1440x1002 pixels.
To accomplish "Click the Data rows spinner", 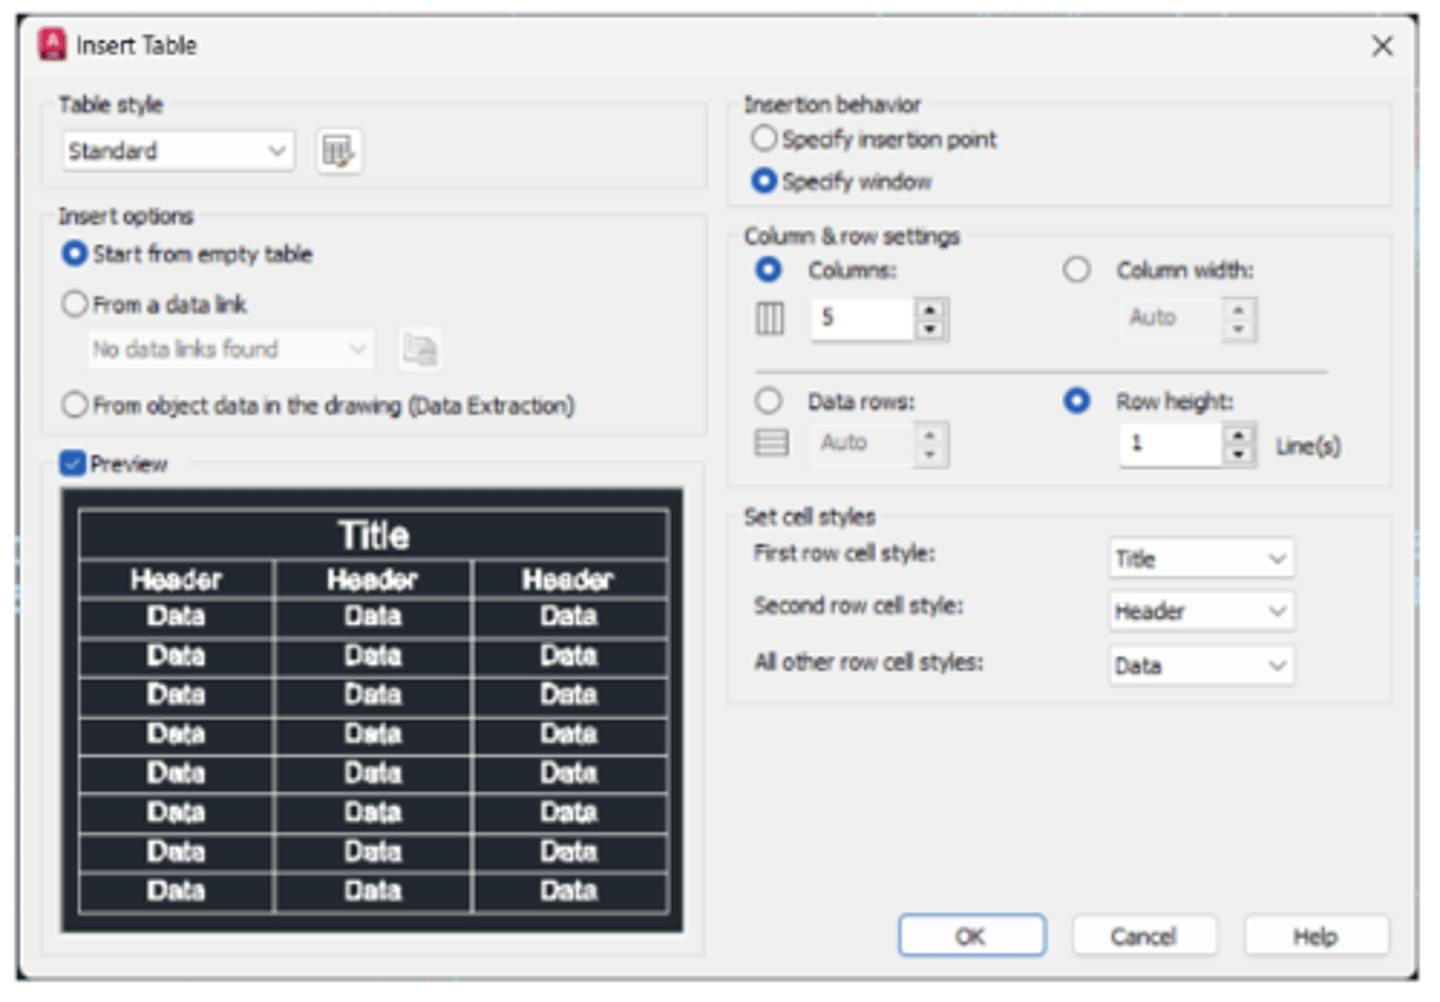I will coord(931,444).
